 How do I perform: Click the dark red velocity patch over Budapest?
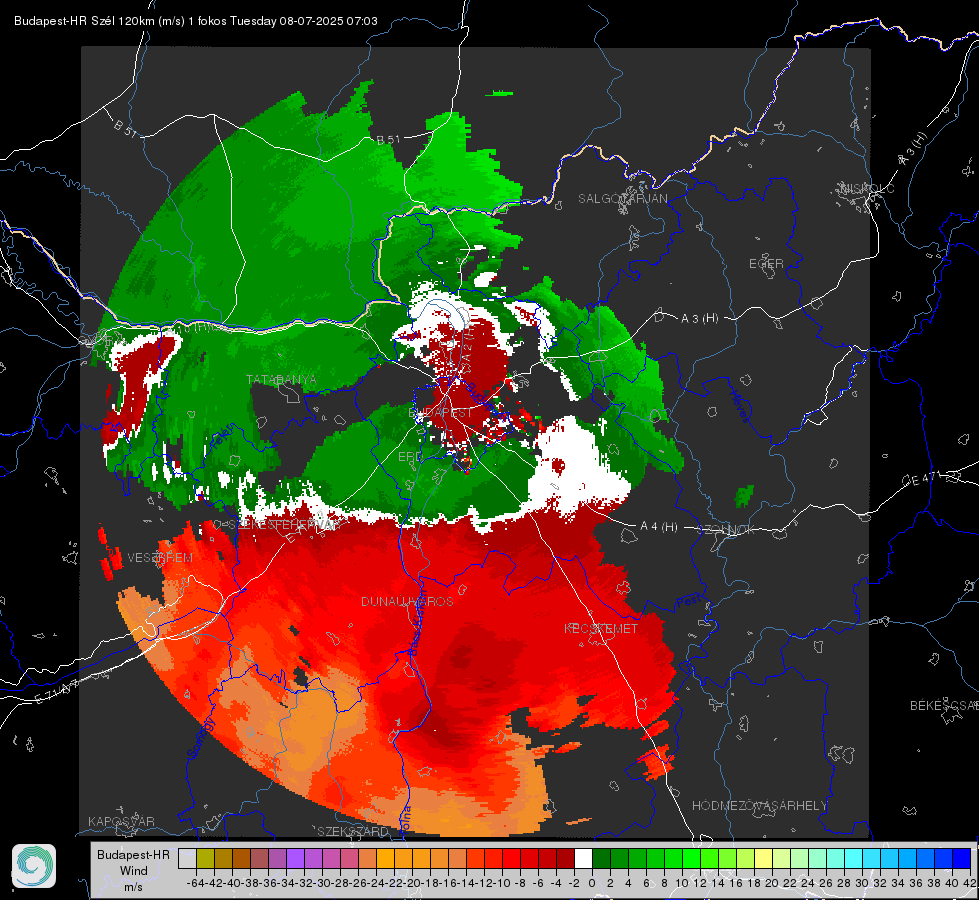coord(470,375)
